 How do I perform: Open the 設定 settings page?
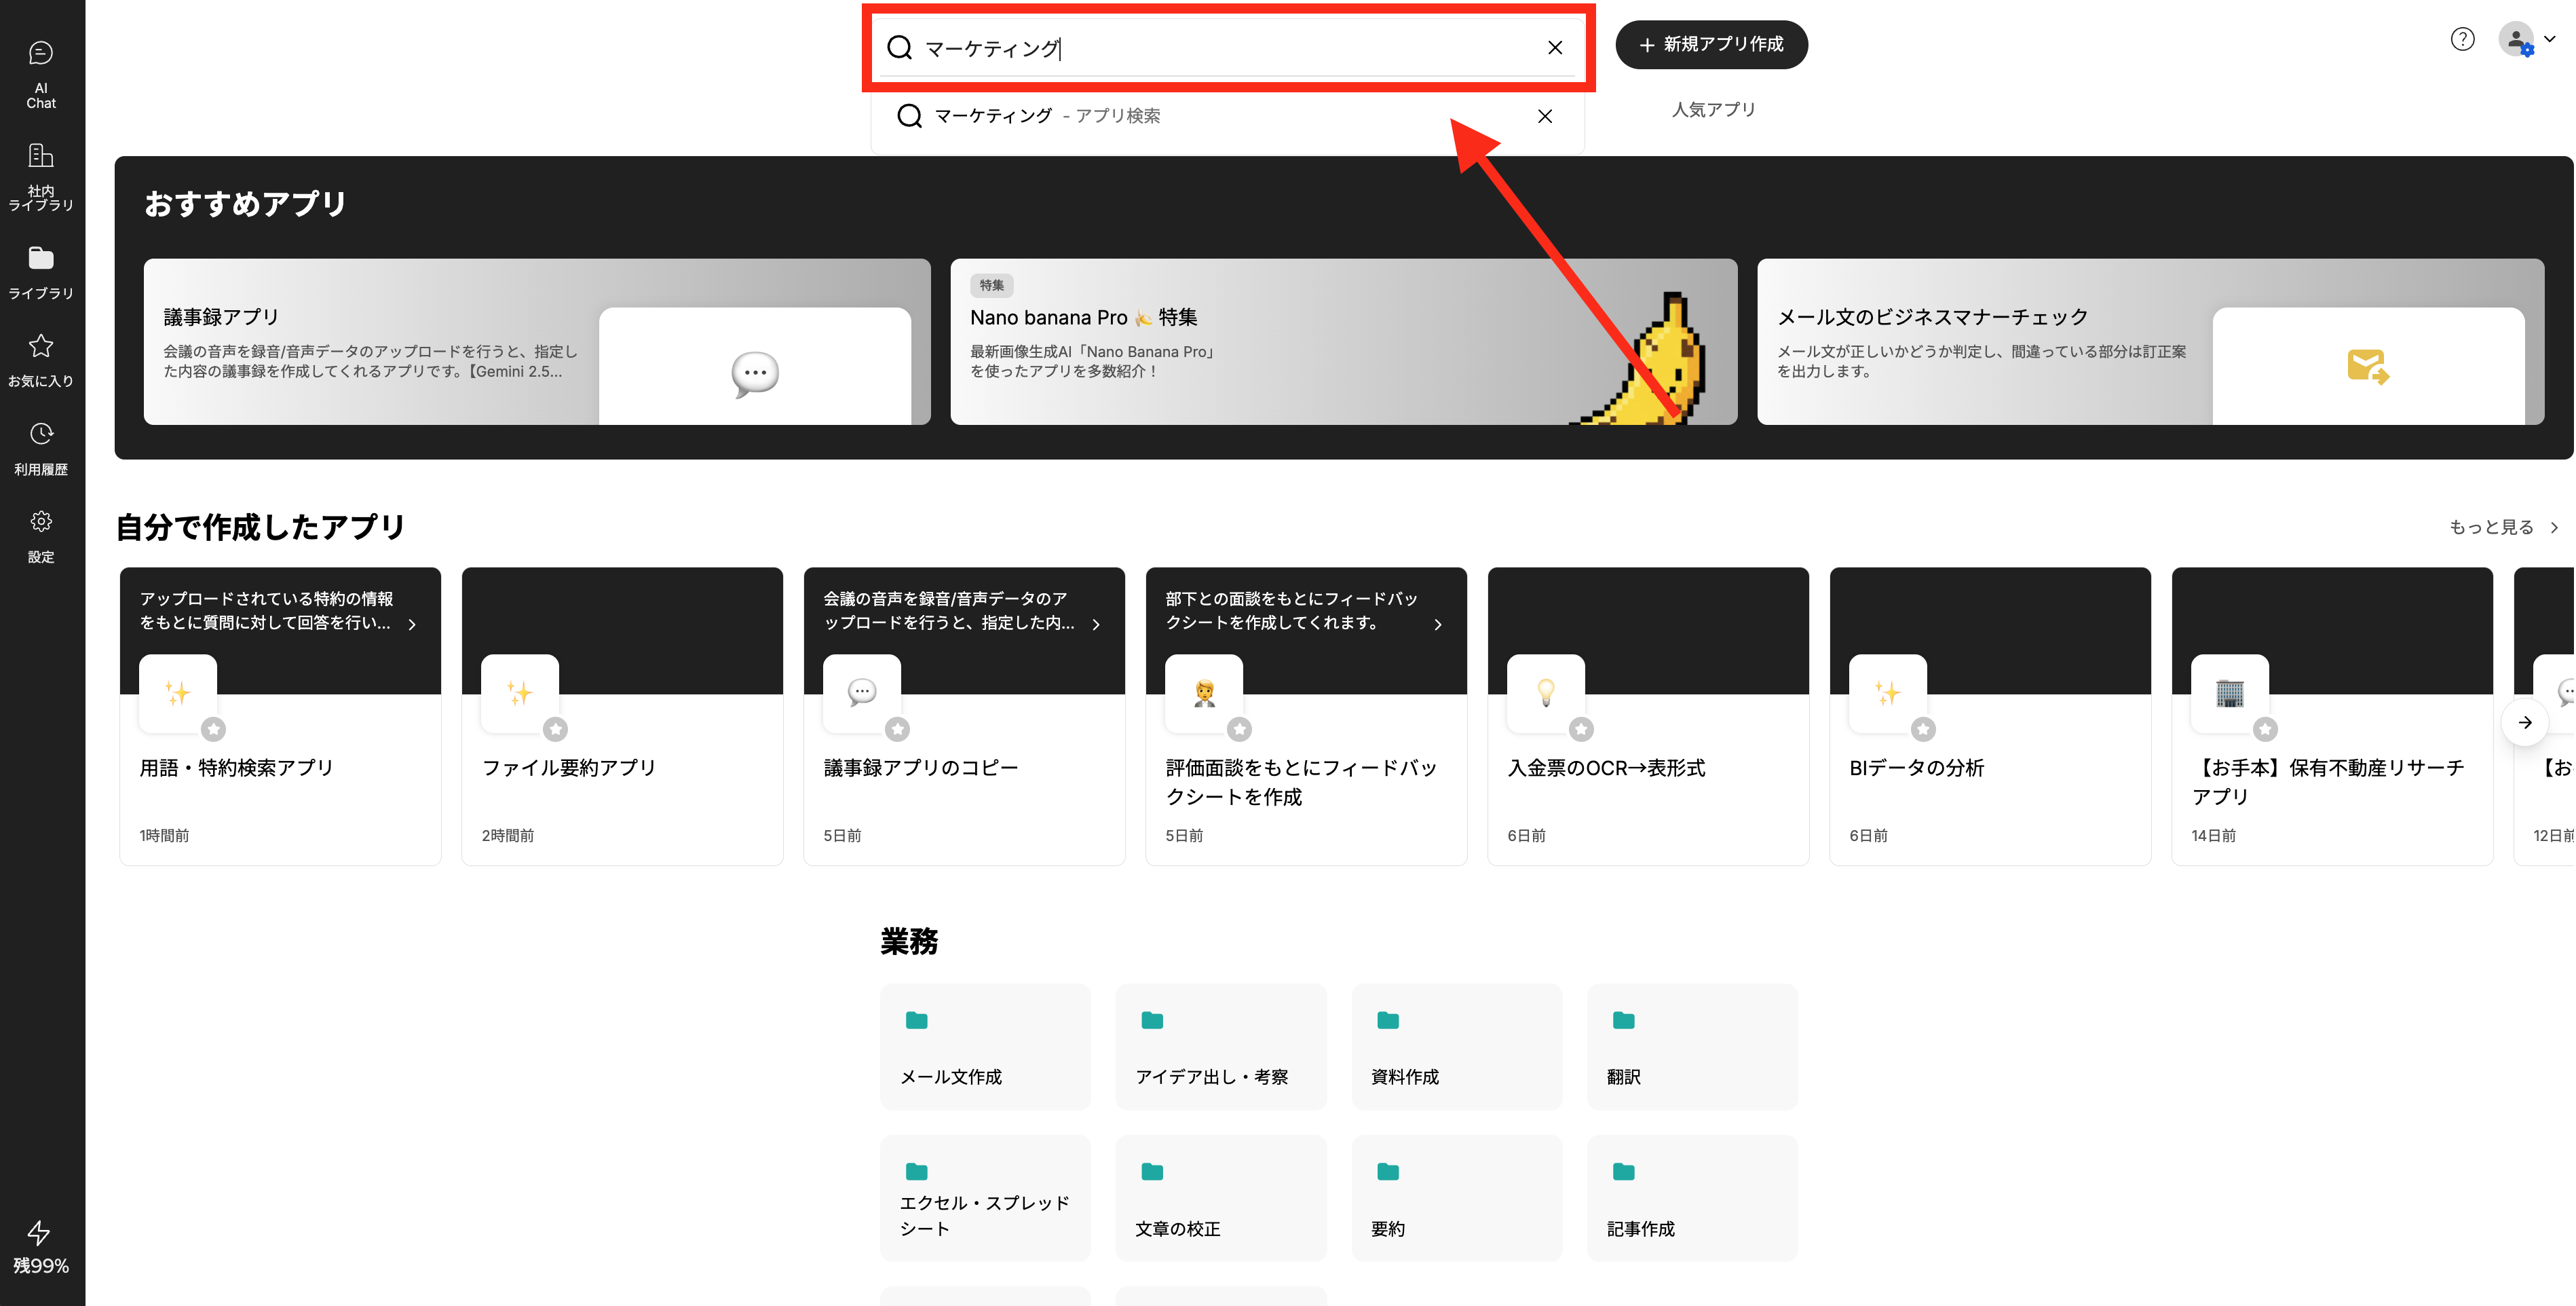[x=40, y=534]
